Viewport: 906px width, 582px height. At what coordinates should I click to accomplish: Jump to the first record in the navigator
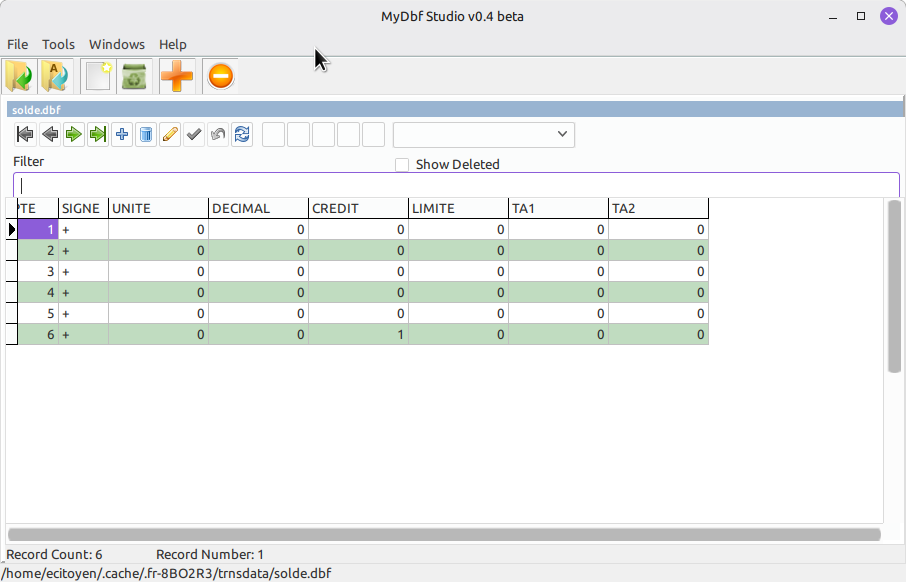(25, 135)
